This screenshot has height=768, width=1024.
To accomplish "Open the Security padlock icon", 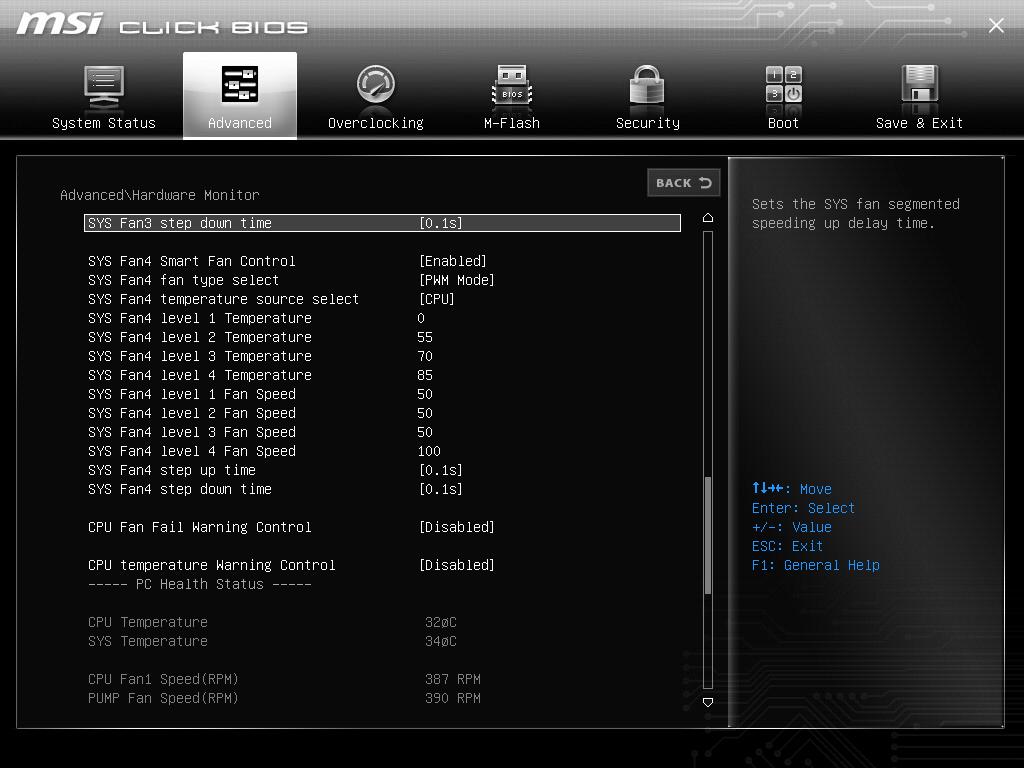I will [647, 85].
